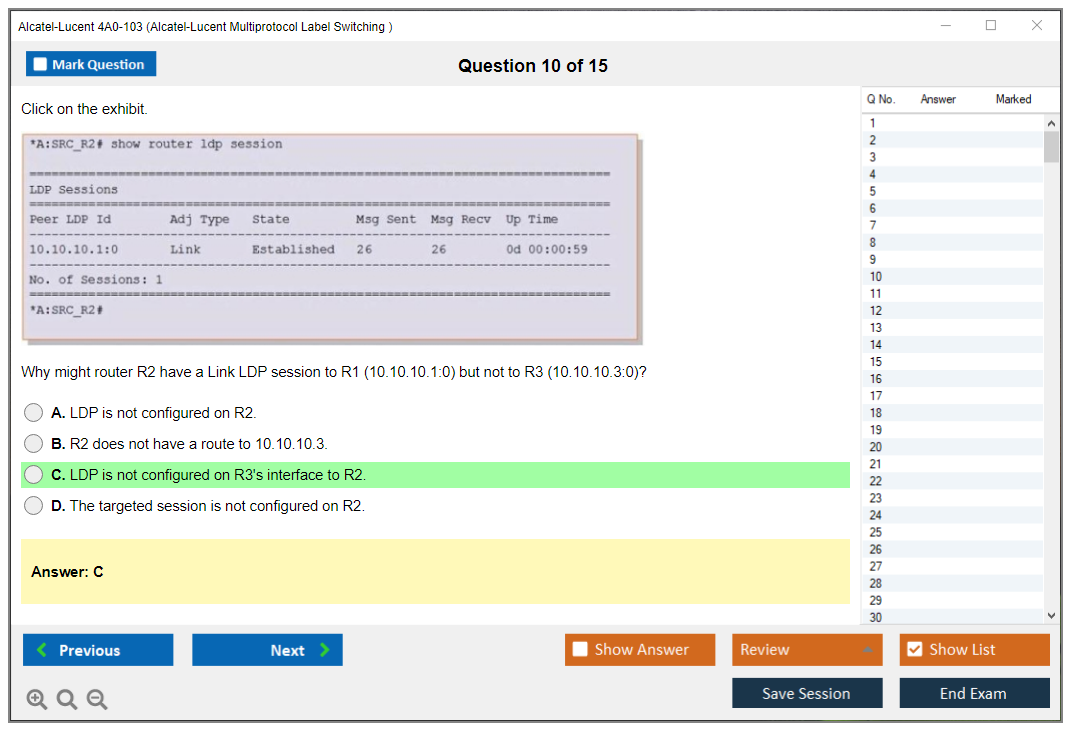The width and height of the screenshot is (1075, 735).
Task: Open the LDP session exhibit image
Action: [329, 237]
